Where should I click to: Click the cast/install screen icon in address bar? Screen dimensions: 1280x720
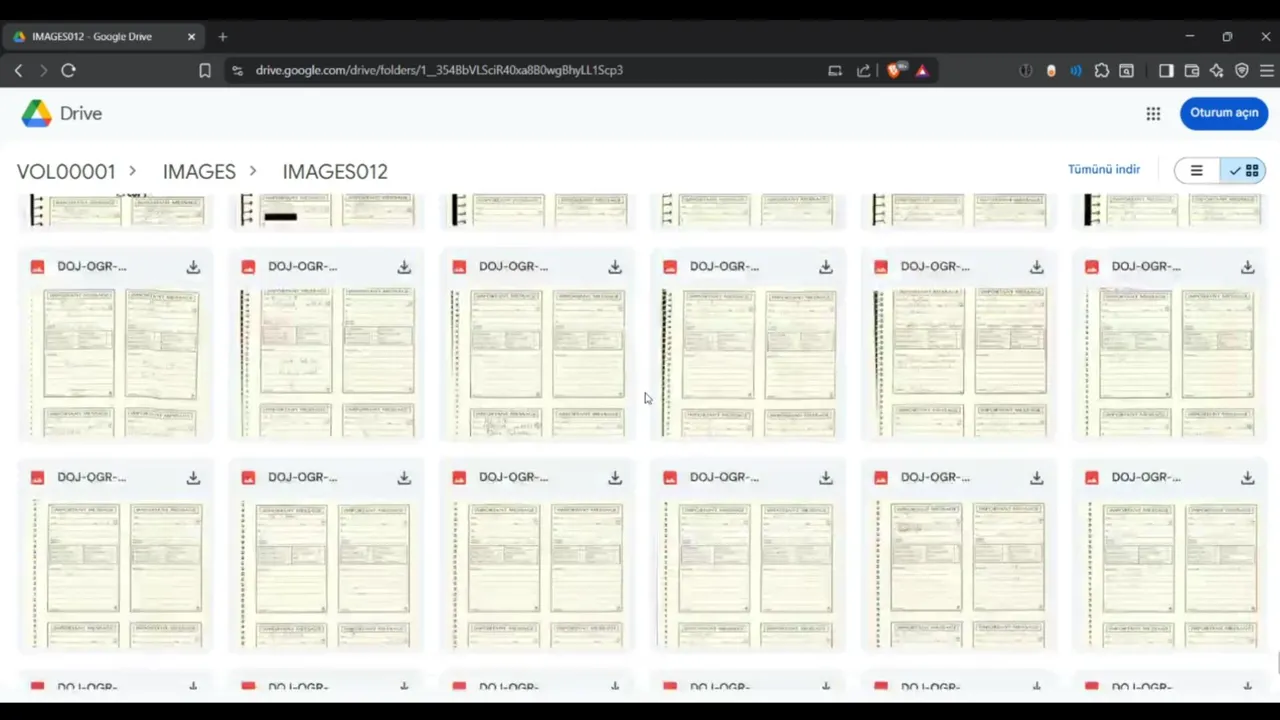[x=835, y=70]
